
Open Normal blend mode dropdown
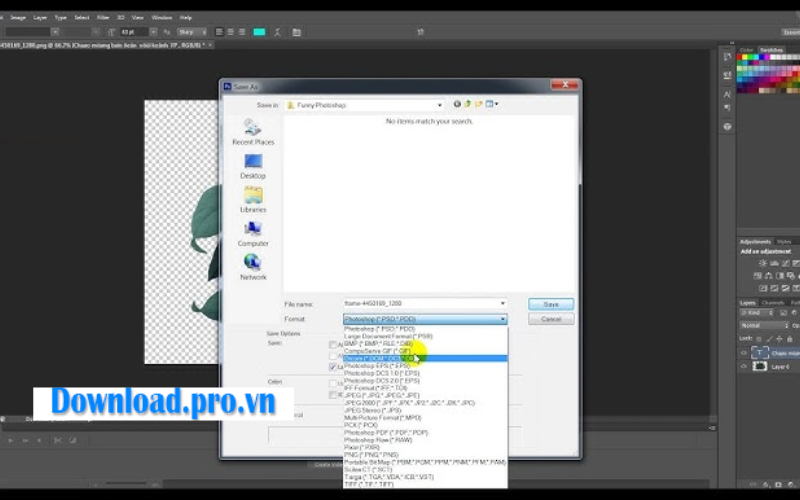click(x=764, y=326)
